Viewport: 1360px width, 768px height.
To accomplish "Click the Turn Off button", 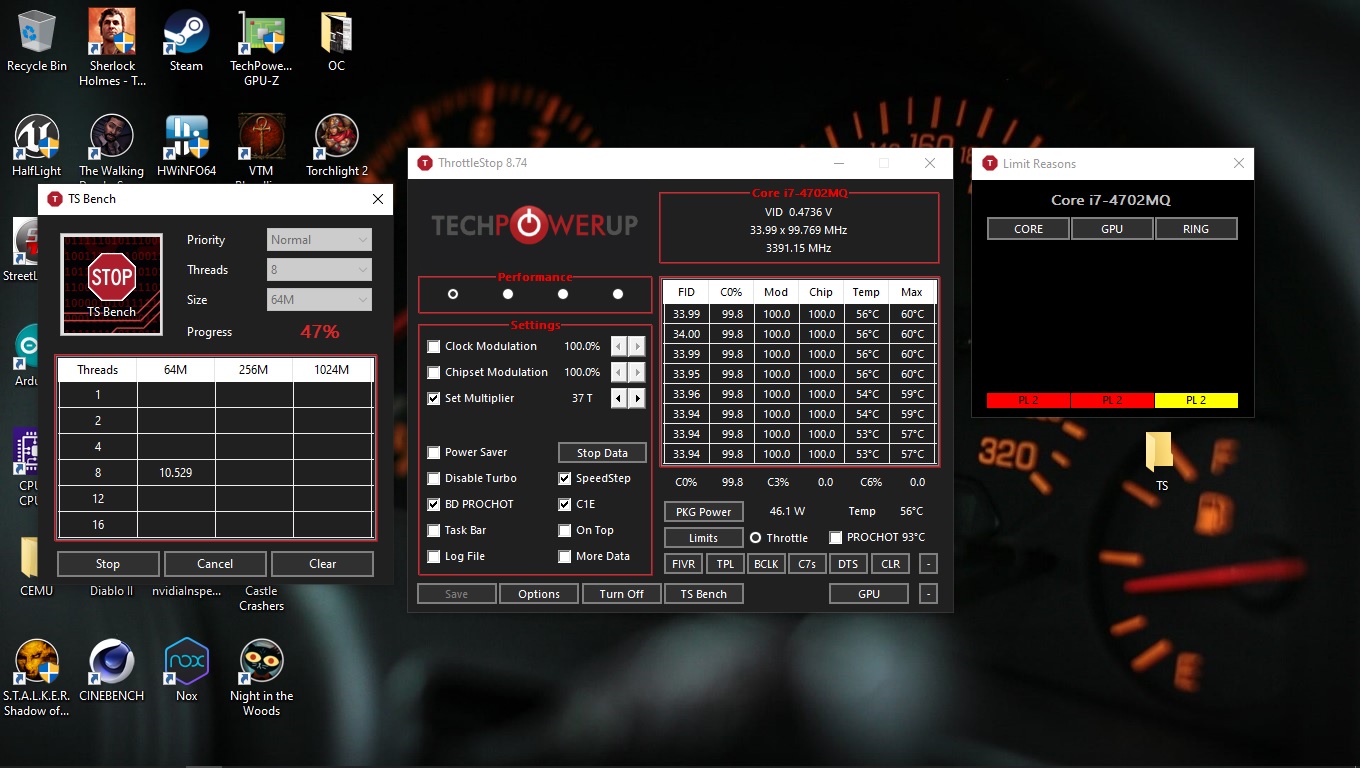I will point(622,594).
